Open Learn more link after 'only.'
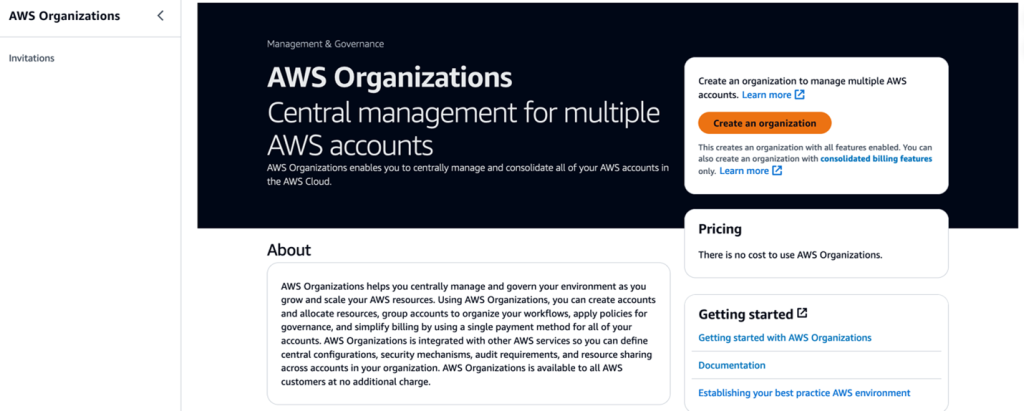1024x411 pixels. (744, 171)
